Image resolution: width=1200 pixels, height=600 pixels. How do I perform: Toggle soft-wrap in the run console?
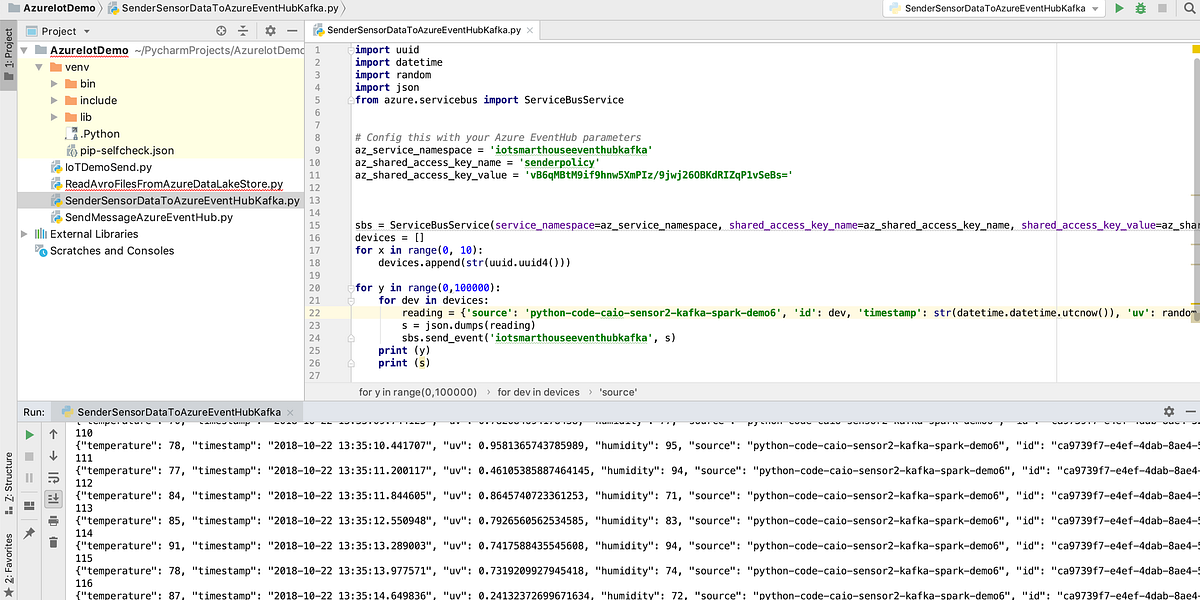pyautogui.click(x=53, y=476)
